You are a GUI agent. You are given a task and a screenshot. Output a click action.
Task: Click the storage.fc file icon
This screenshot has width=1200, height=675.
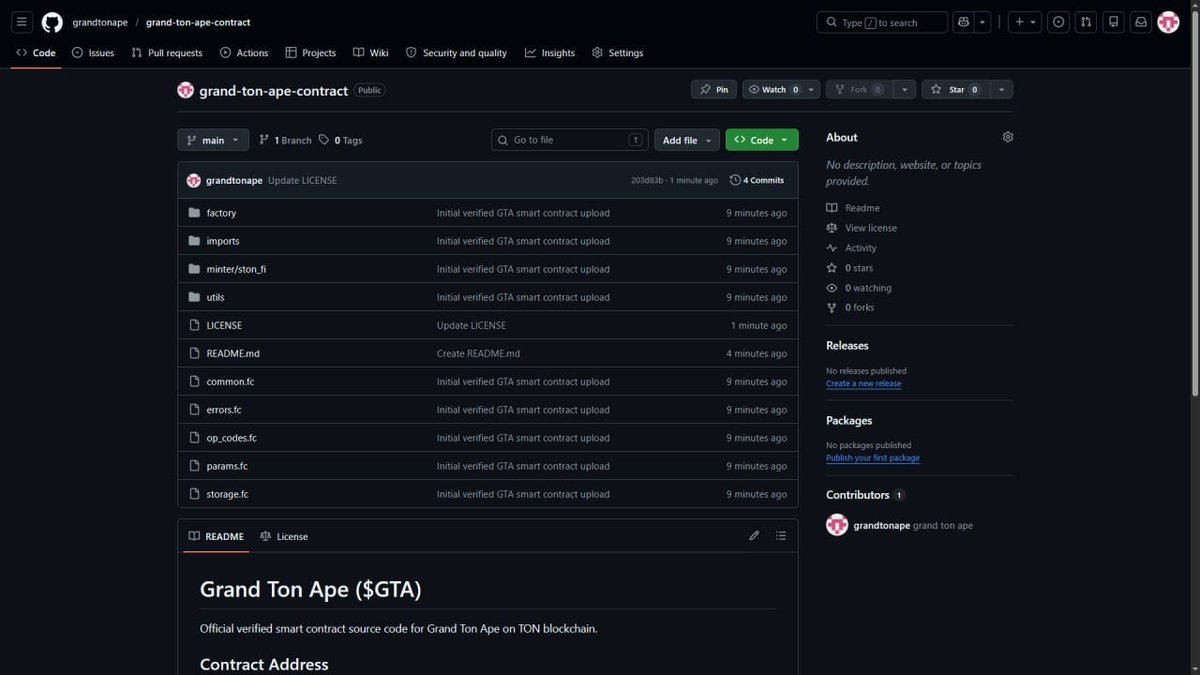tap(195, 494)
